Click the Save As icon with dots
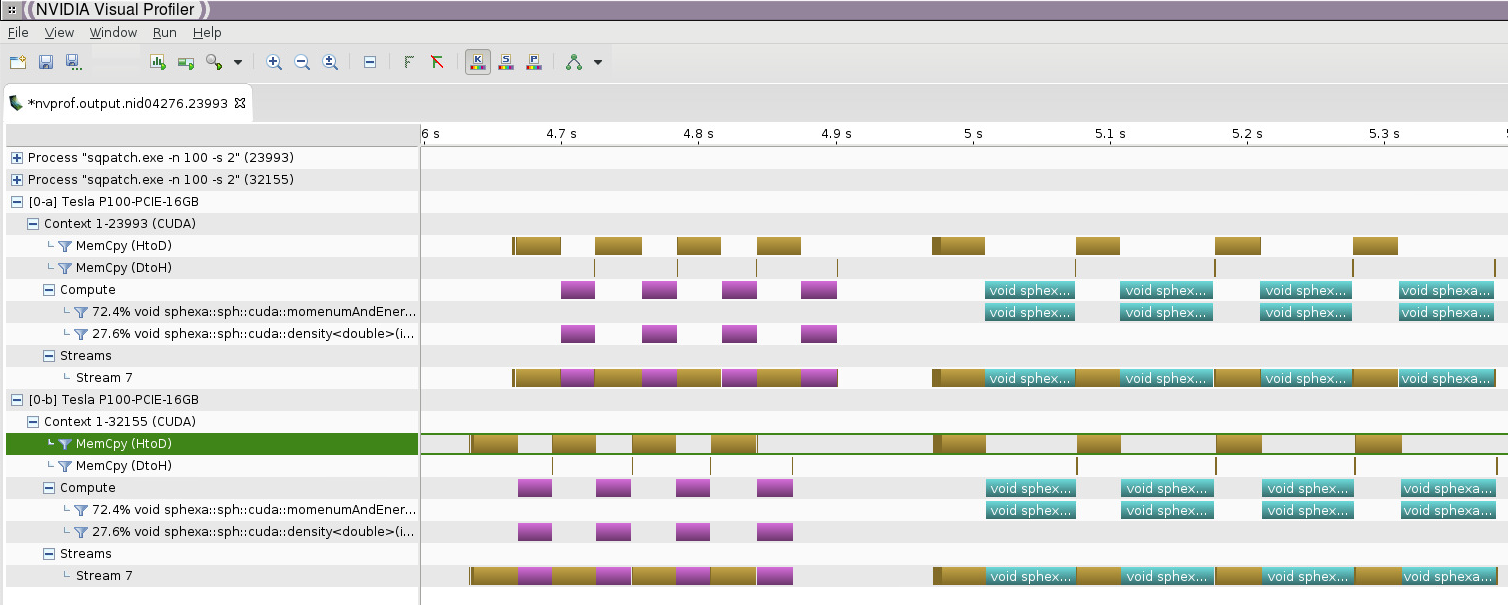This screenshot has height=605, width=1508. pyautogui.click(x=72, y=62)
